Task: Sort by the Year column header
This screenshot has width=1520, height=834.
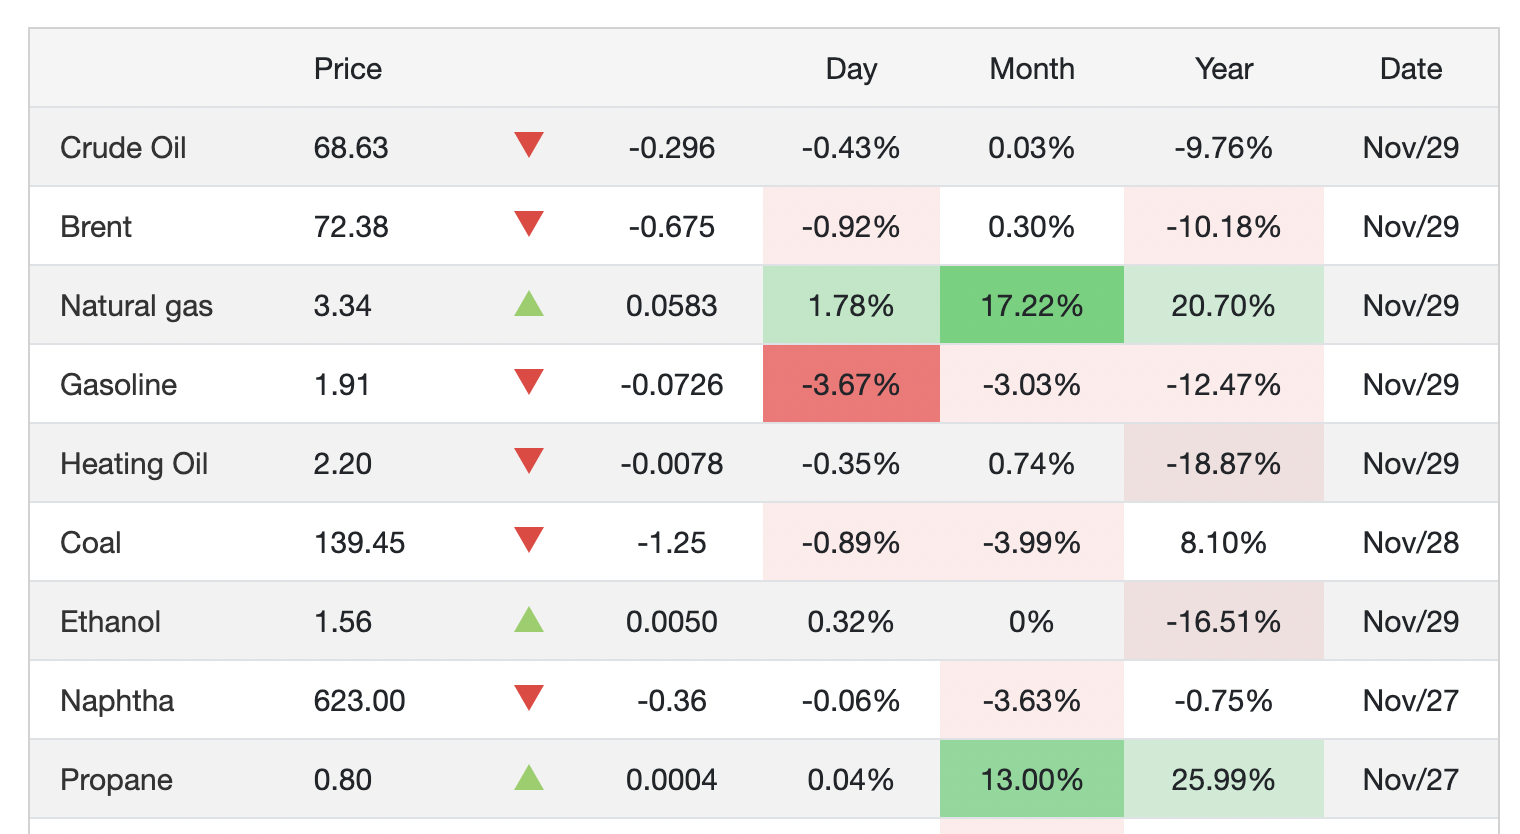Action: tap(1224, 69)
